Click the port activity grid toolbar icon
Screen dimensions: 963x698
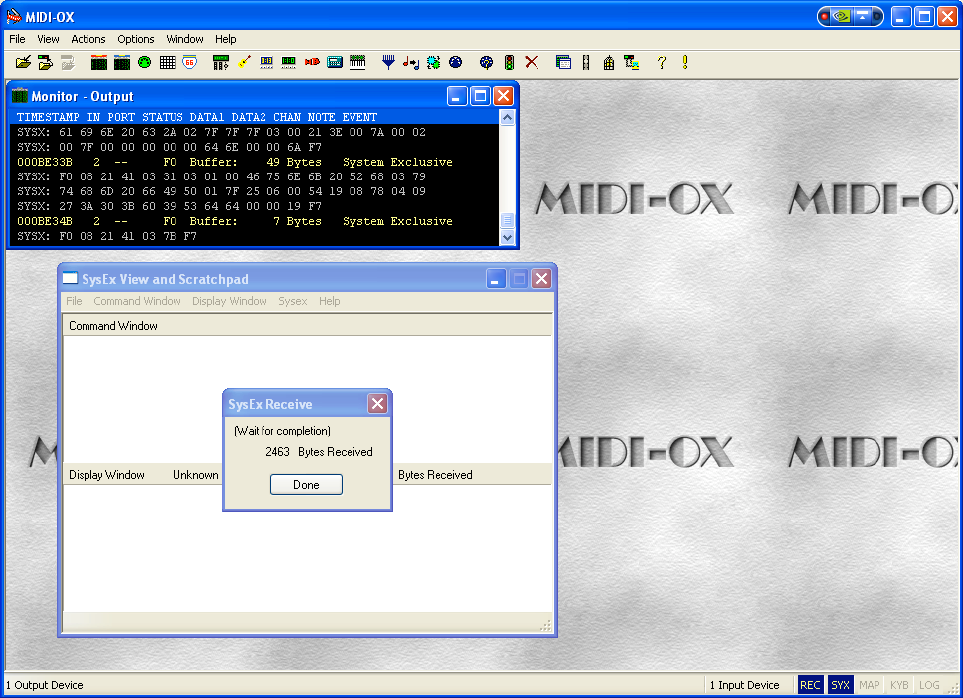click(x=167, y=63)
